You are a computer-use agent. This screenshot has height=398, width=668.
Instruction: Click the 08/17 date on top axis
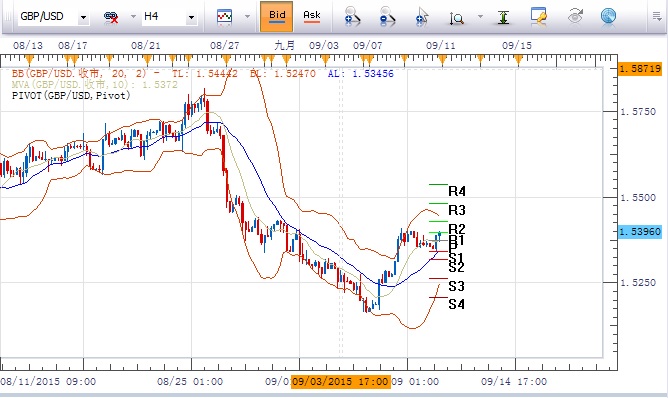pyautogui.click(x=72, y=45)
